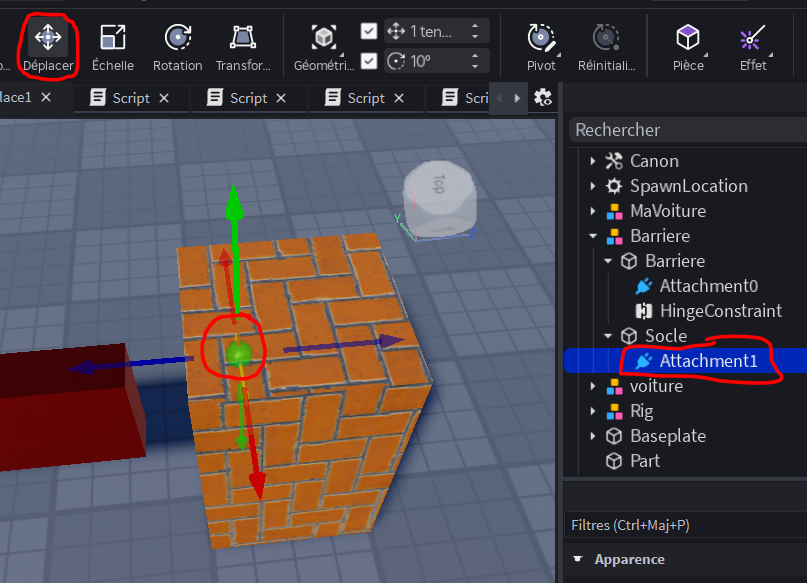Collapse the Apparence properties section
The width and height of the screenshot is (807, 583).
577,559
